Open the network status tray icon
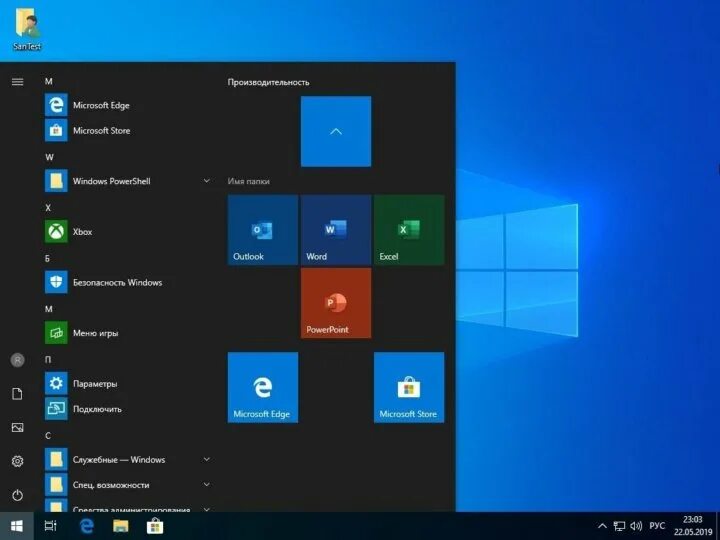Image resolution: width=720 pixels, height=540 pixels. coord(619,526)
